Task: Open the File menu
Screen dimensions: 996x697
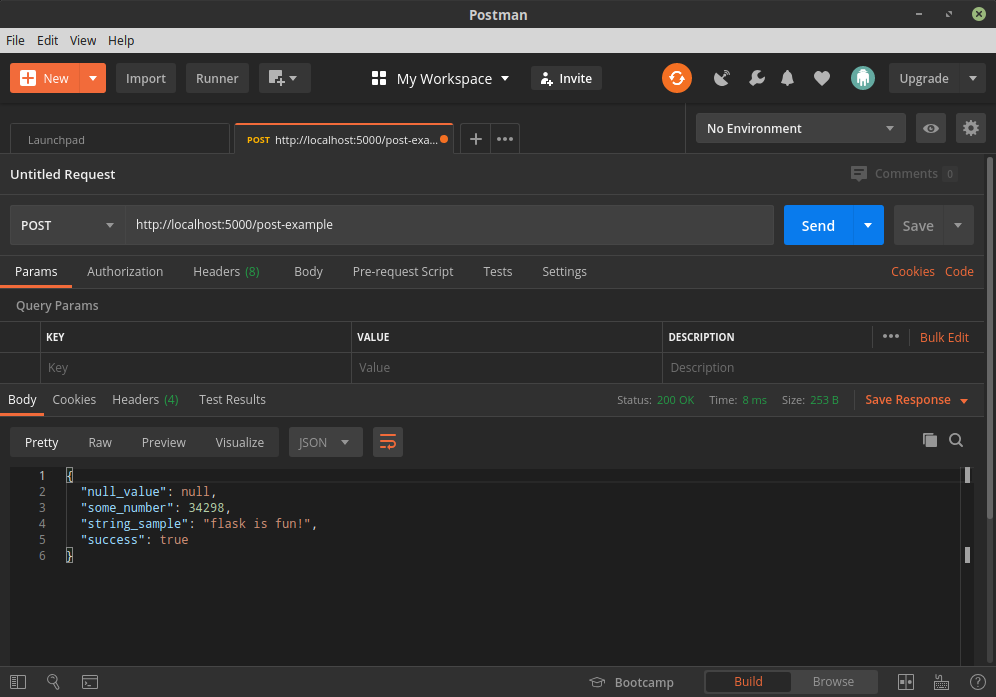Action: pos(15,40)
